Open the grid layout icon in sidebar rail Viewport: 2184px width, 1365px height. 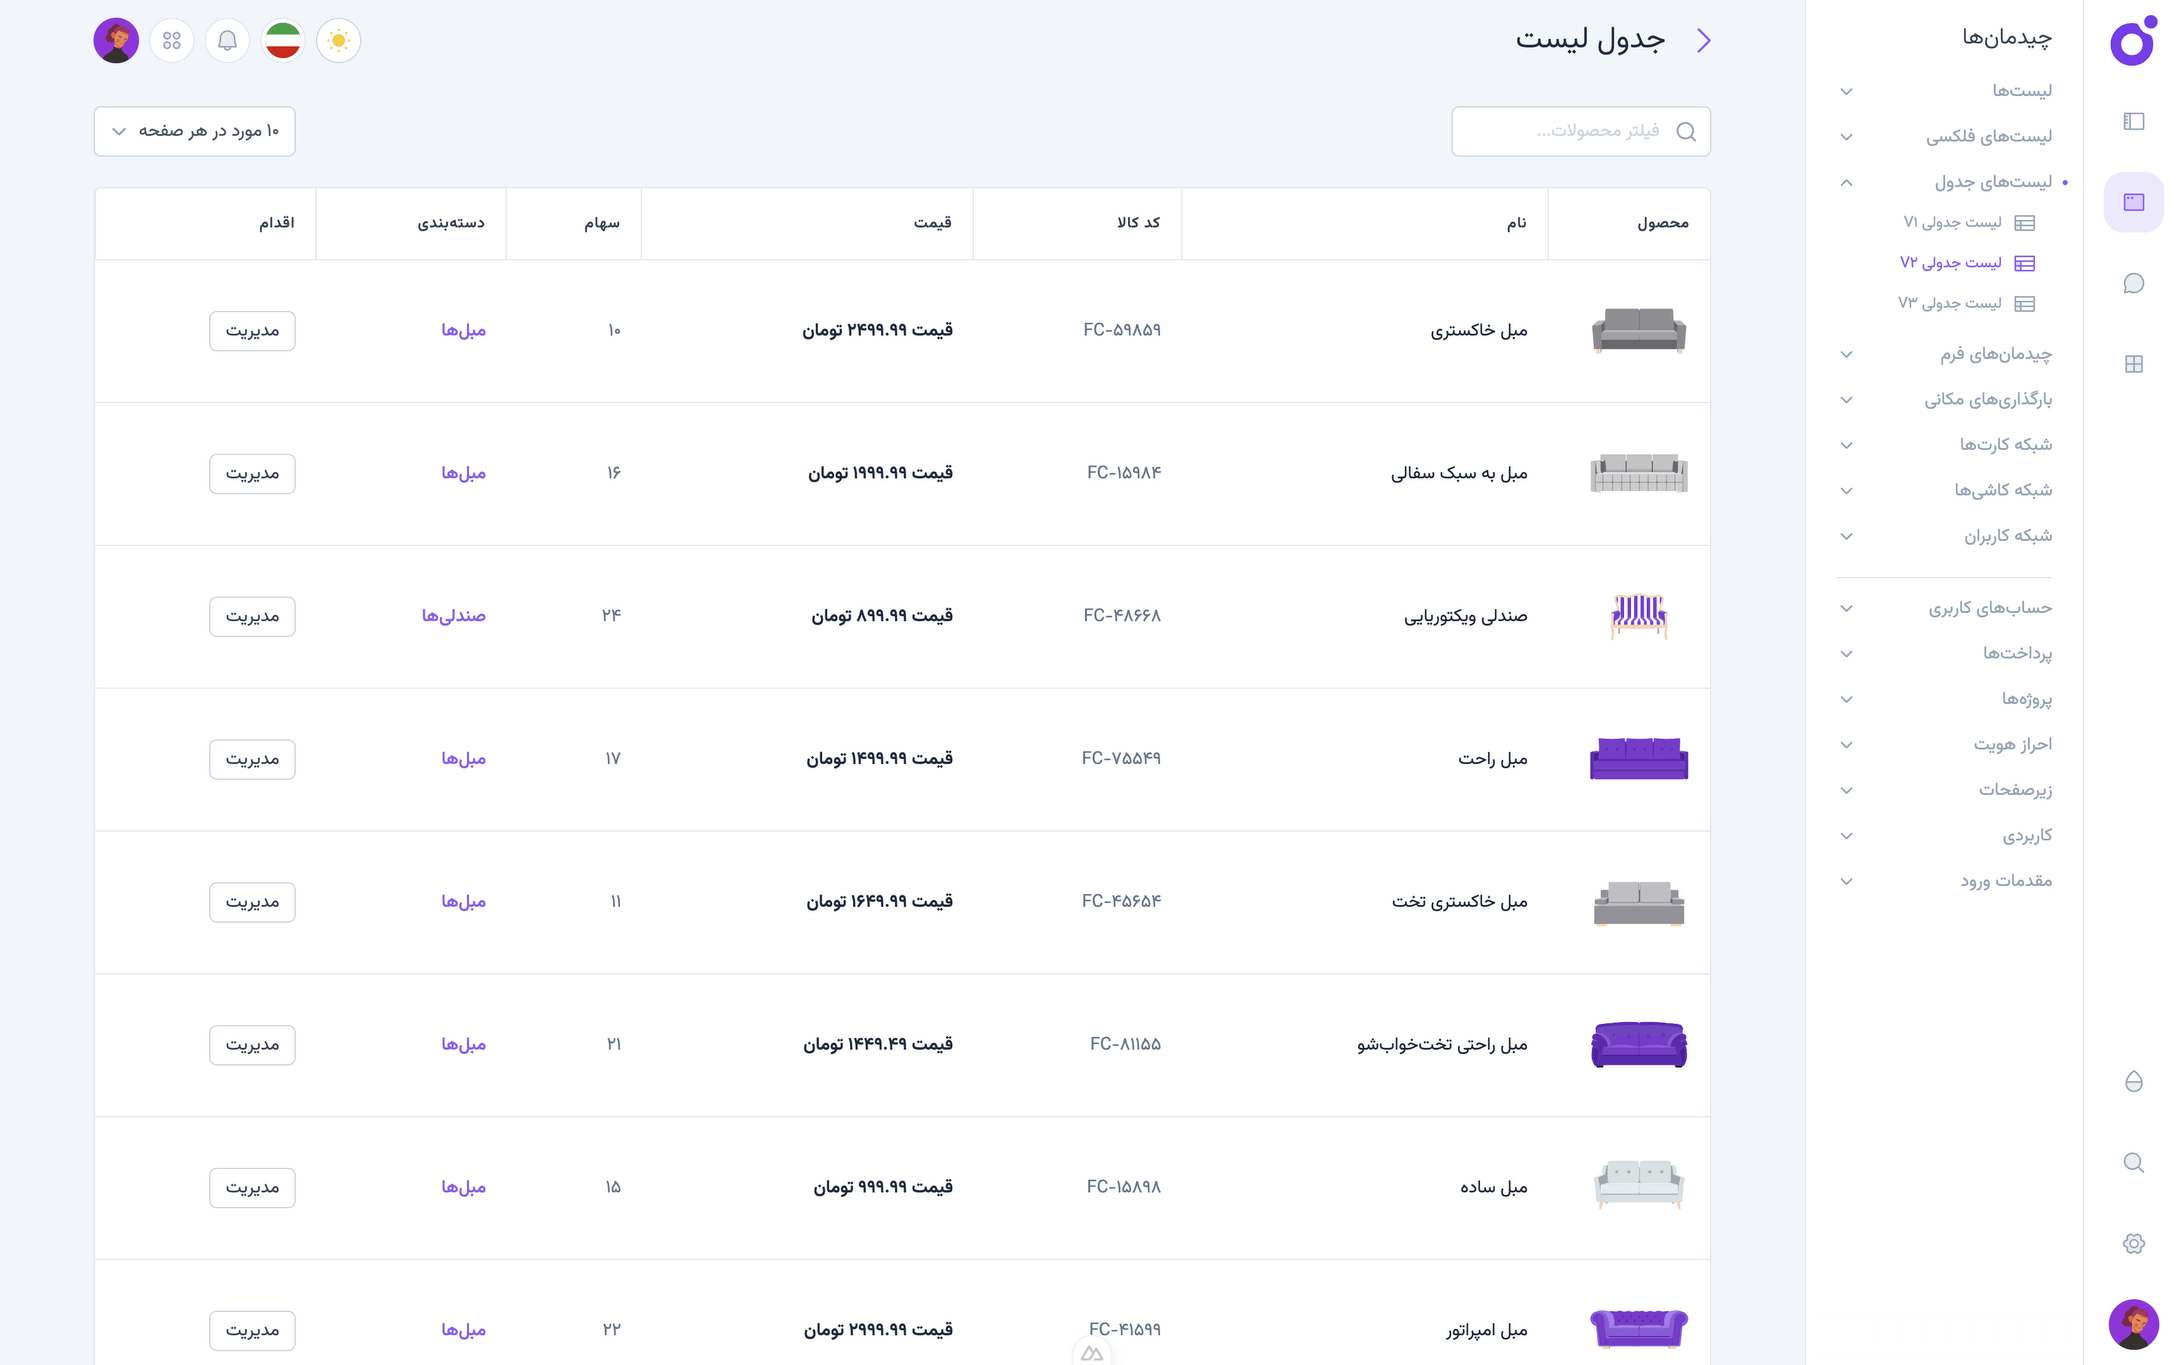pos(2133,364)
